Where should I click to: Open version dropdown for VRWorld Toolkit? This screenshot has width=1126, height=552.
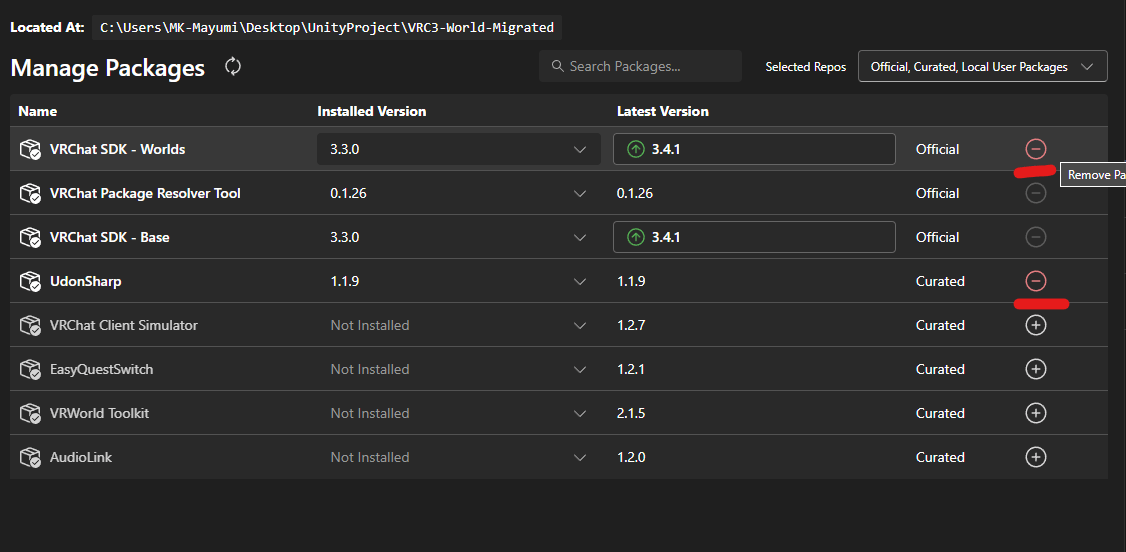click(458, 413)
